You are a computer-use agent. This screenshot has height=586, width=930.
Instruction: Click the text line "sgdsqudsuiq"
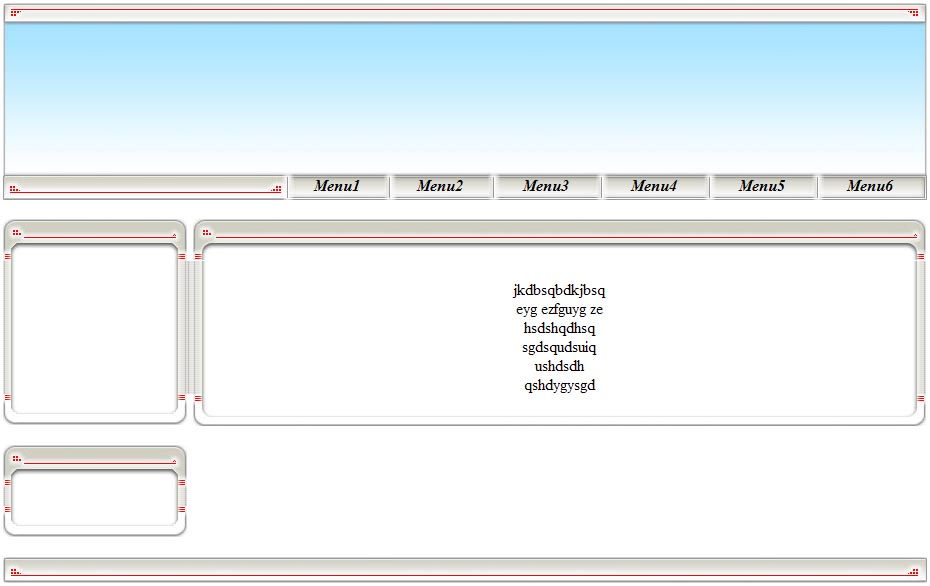[x=559, y=348]
